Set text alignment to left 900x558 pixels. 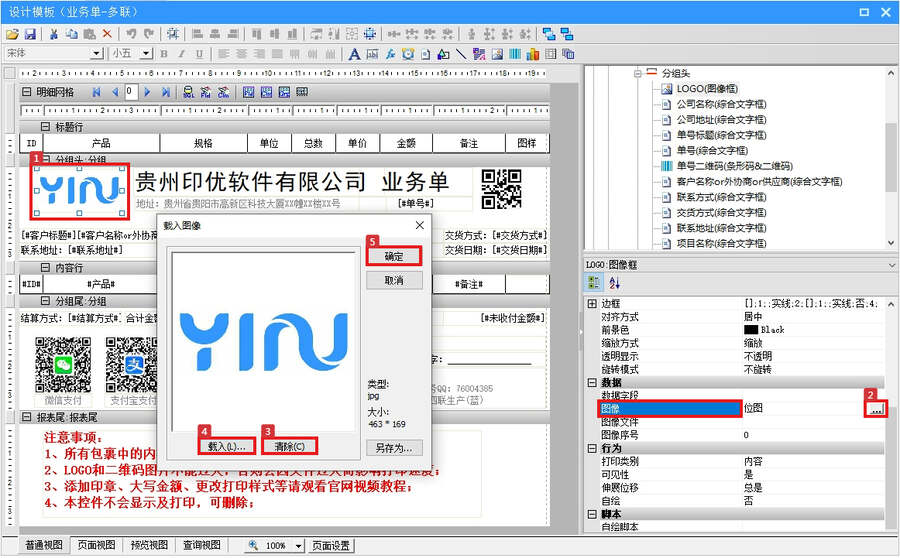pos(223,54)
